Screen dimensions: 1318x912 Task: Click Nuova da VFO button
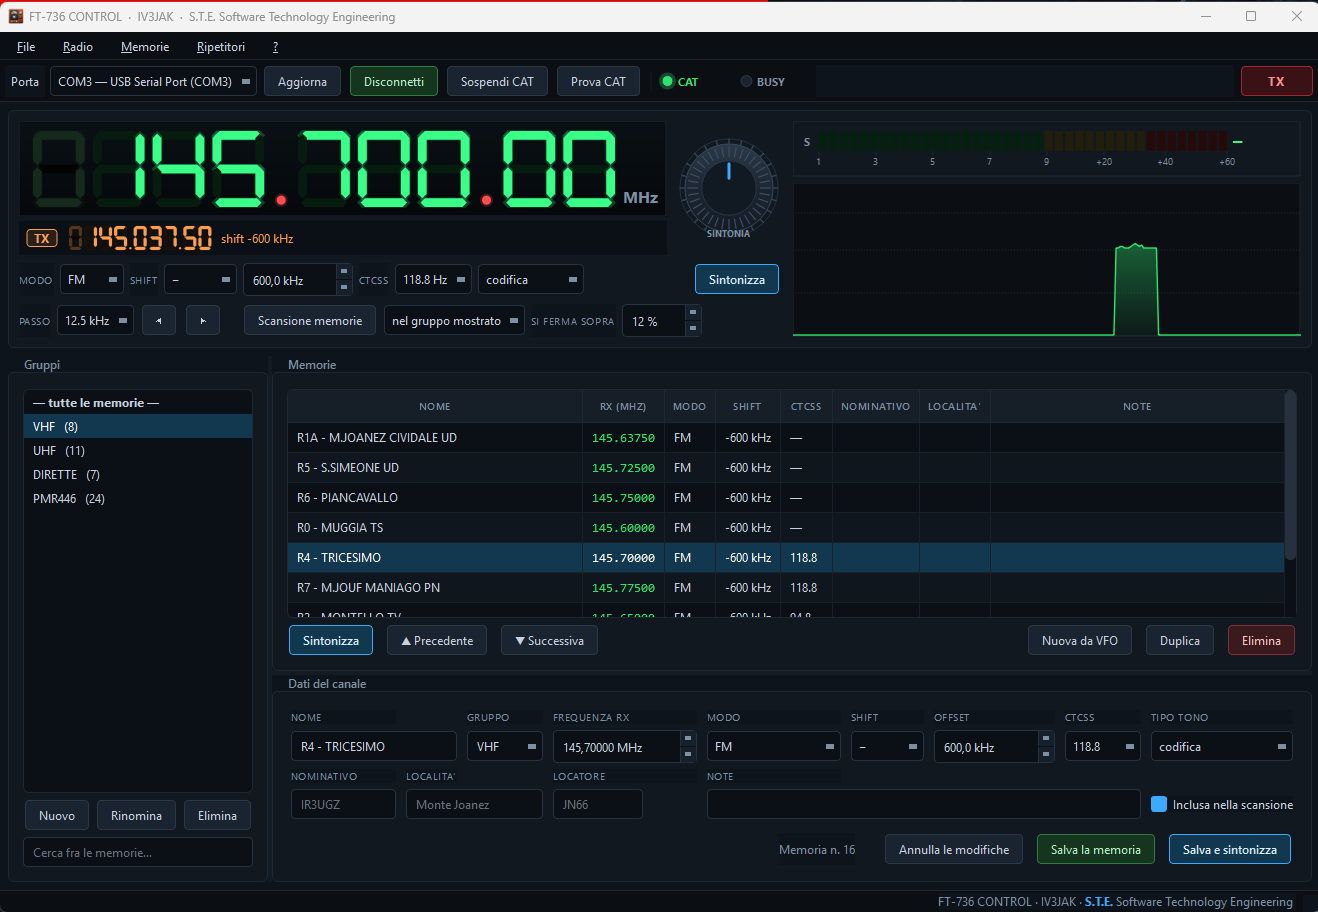coord(1080,641)
